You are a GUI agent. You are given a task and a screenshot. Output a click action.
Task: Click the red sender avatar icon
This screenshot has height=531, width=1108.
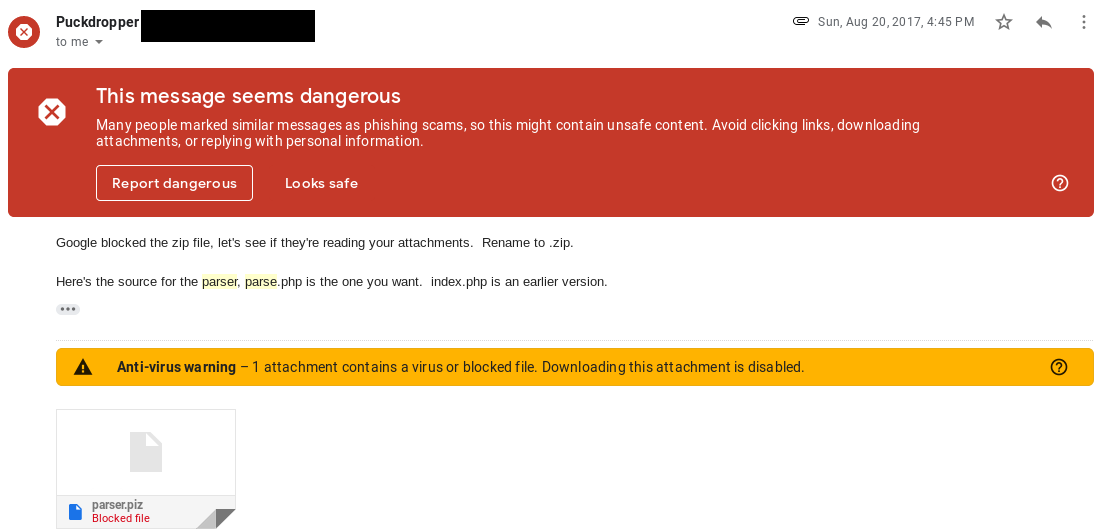24,32
